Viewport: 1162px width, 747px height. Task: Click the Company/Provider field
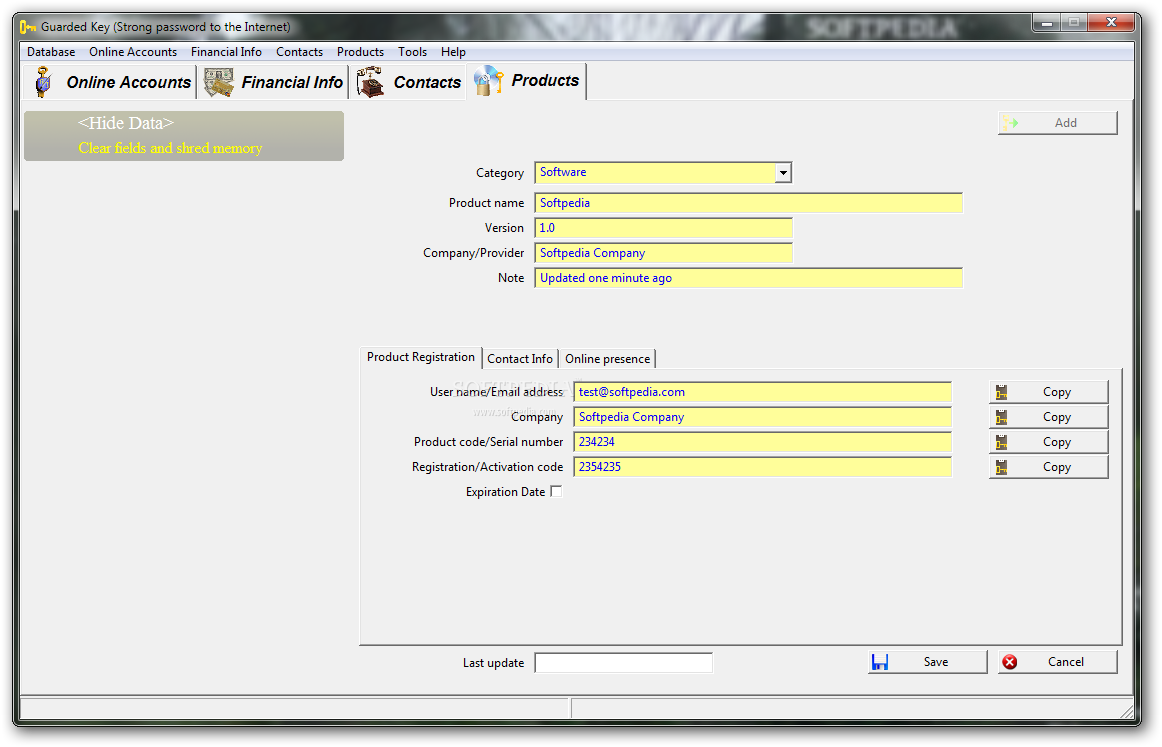[x=663, y=253]
